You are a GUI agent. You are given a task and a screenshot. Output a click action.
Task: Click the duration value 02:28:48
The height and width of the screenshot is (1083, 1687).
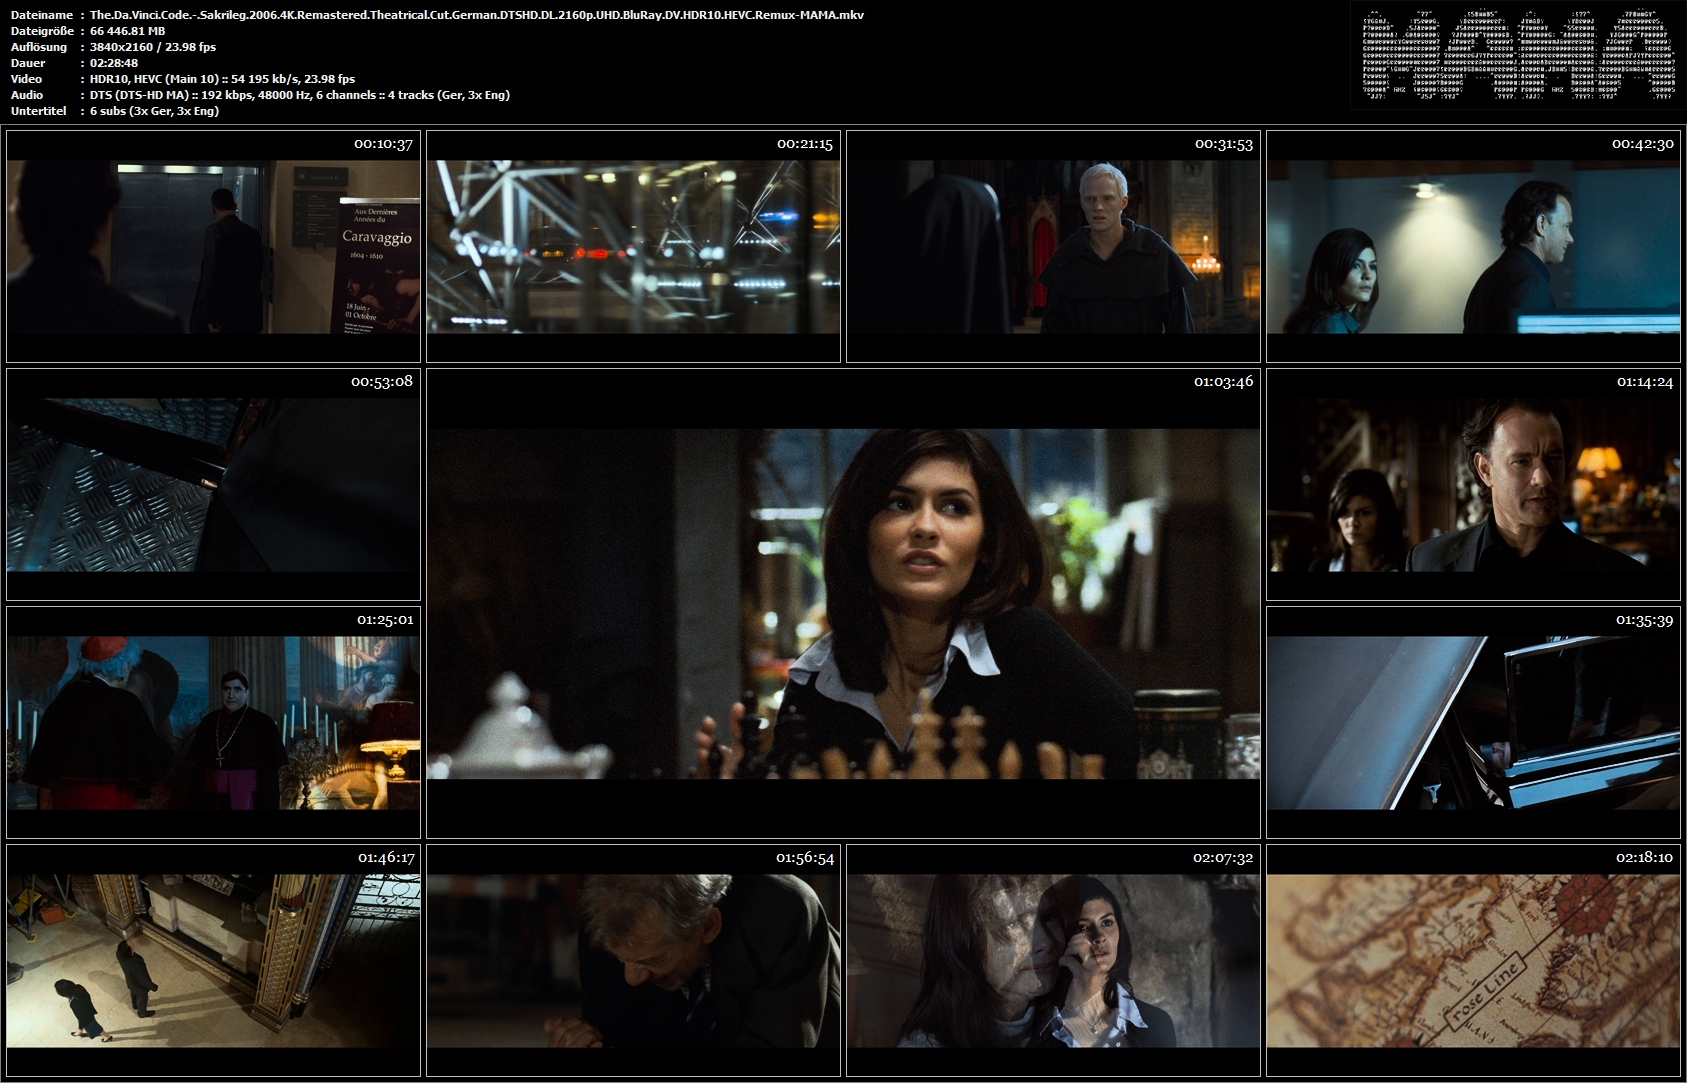click(114, 63)
